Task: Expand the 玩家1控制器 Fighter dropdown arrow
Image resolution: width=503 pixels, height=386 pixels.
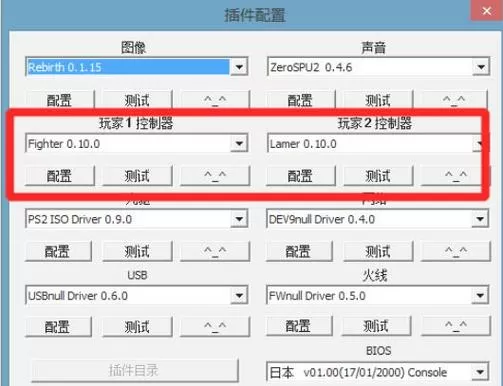Action: click(x=239, y=144)
